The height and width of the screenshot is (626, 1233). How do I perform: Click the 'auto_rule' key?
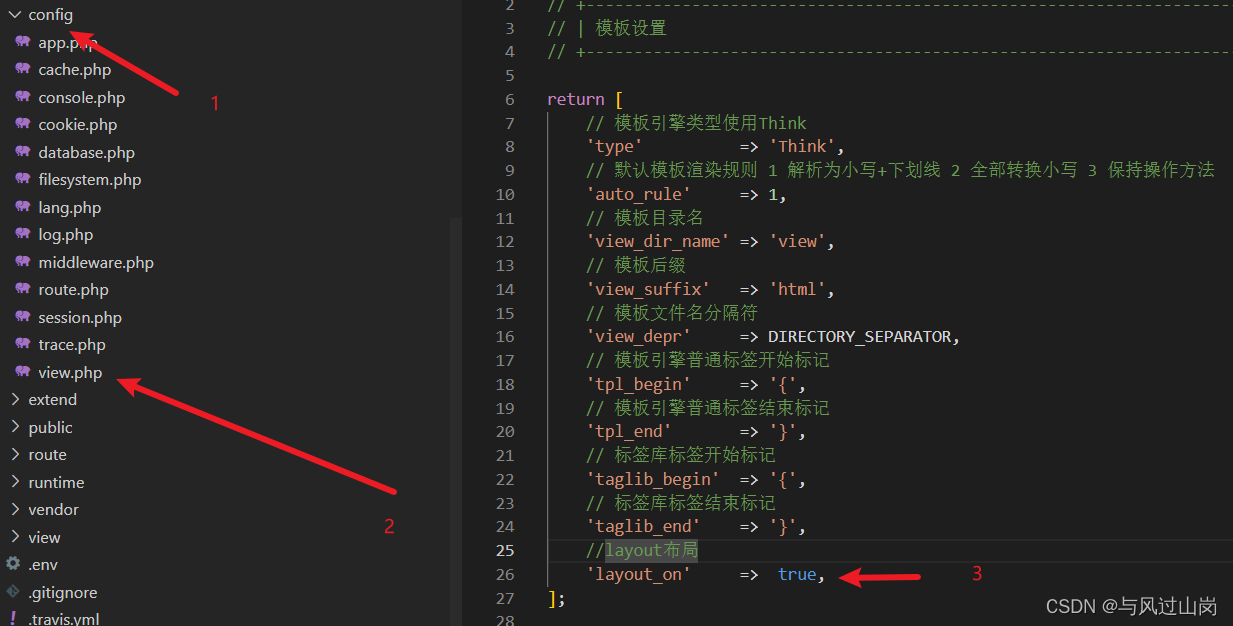coord(639,194)
